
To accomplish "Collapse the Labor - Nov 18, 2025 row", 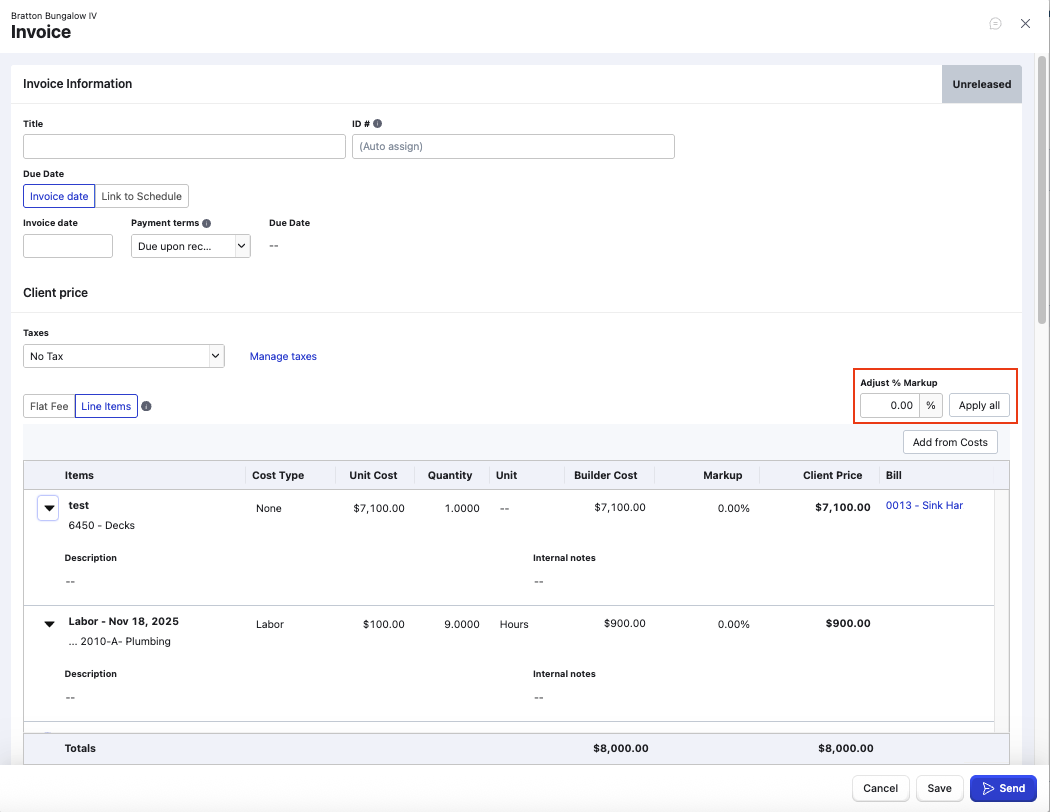I will click(48, 624).
